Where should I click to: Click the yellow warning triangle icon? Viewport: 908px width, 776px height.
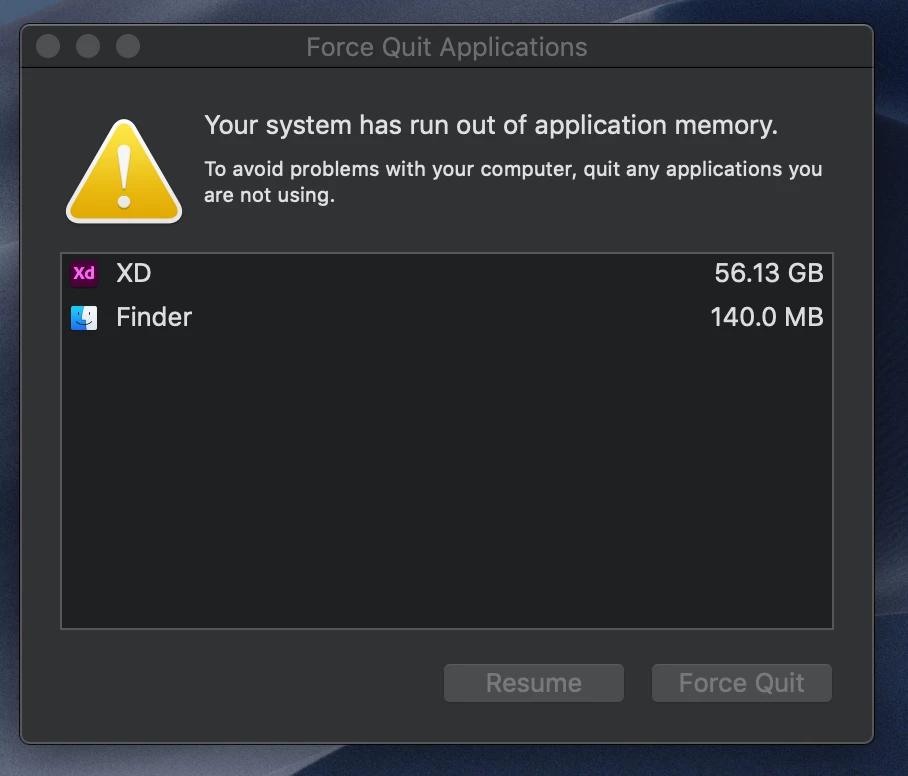124,171
